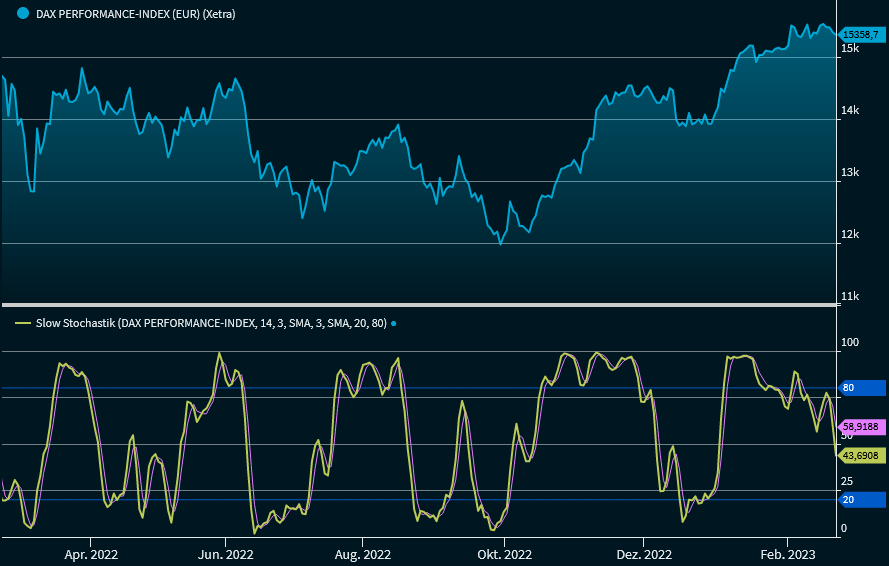Toggle the Slow Stochastik indicator legend text

pyautogui.click(x=210, y=323)
